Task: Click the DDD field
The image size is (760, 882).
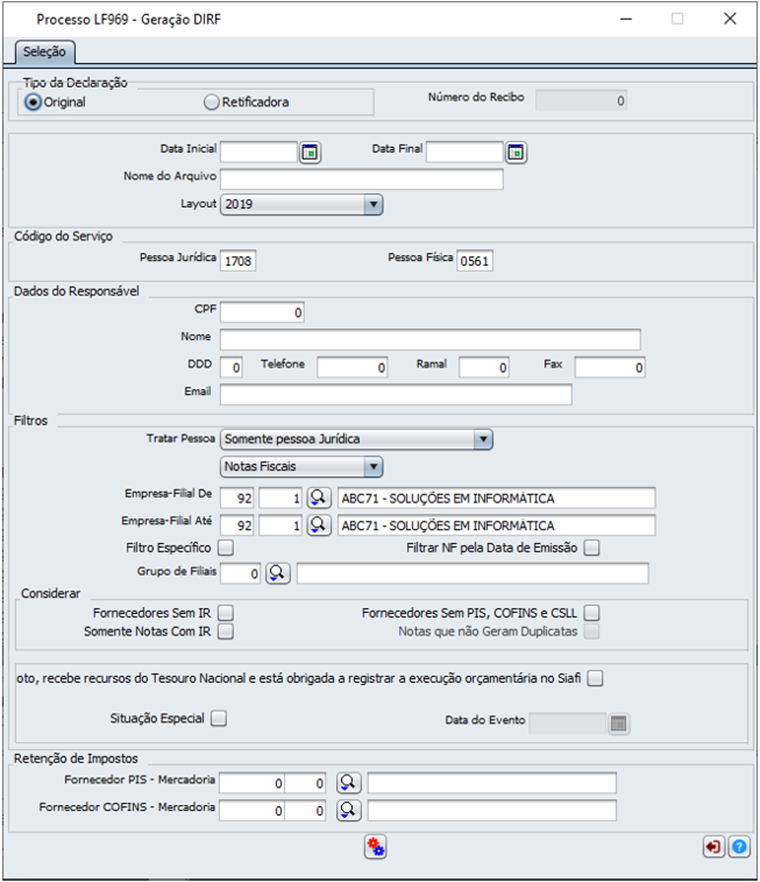Action: 231,368
